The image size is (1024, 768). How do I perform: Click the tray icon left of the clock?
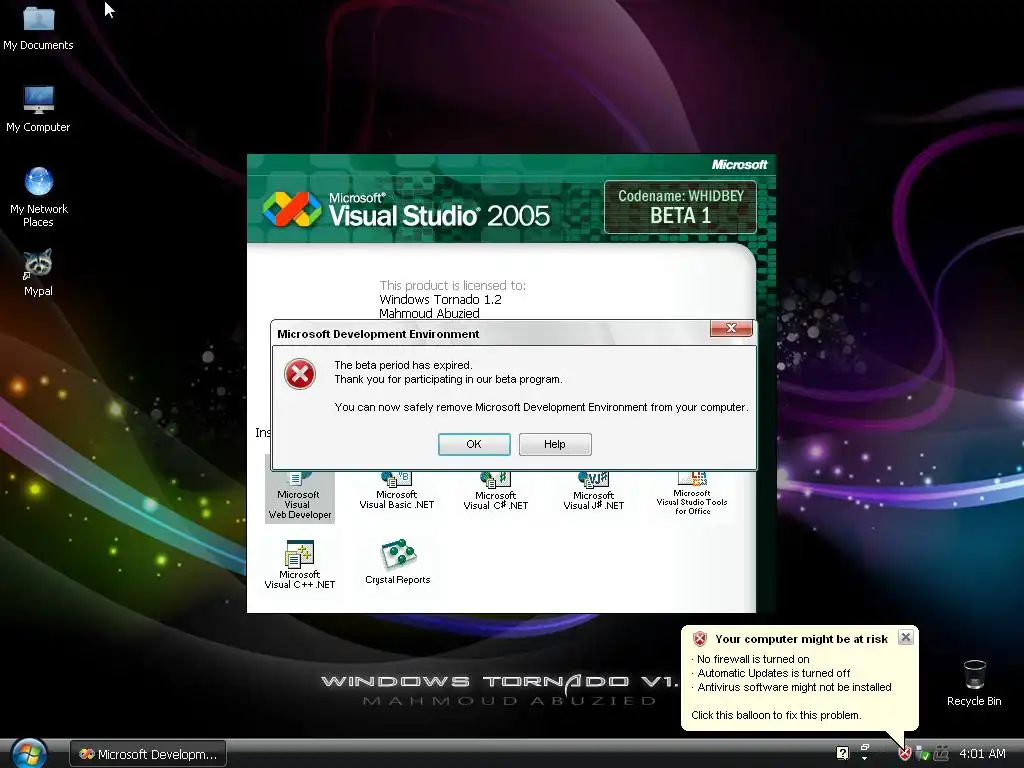(941, 754)
